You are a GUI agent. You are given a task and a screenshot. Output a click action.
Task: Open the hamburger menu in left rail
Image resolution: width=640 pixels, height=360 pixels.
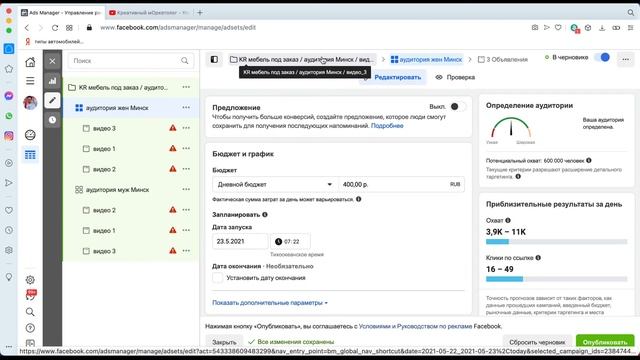[x=30, y=81]
